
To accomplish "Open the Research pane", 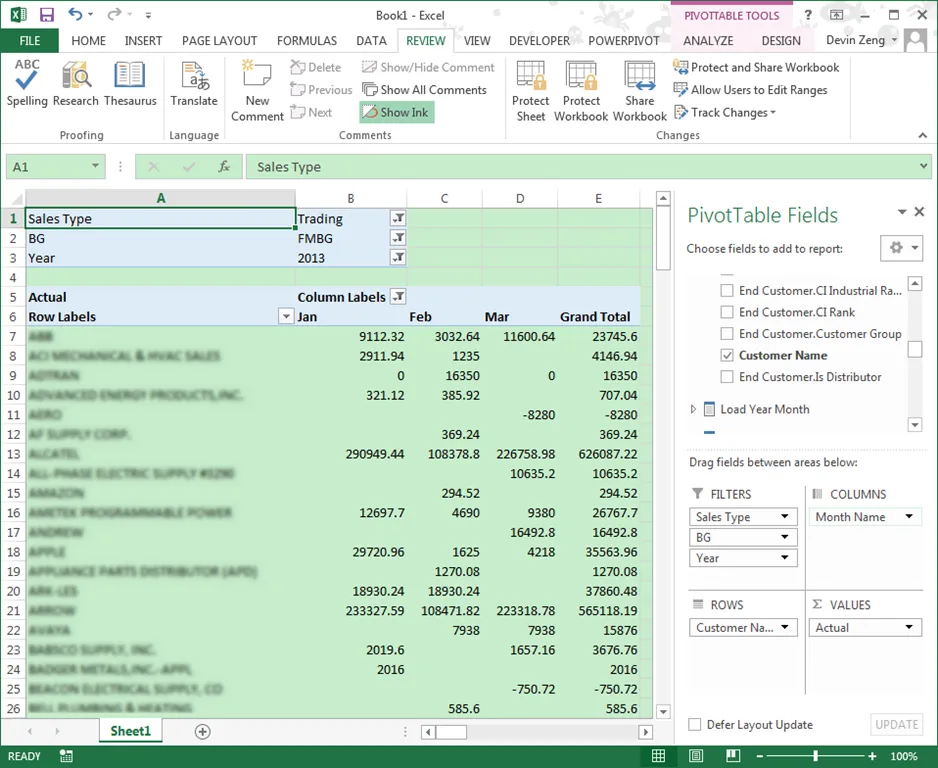I will point(75,84).
